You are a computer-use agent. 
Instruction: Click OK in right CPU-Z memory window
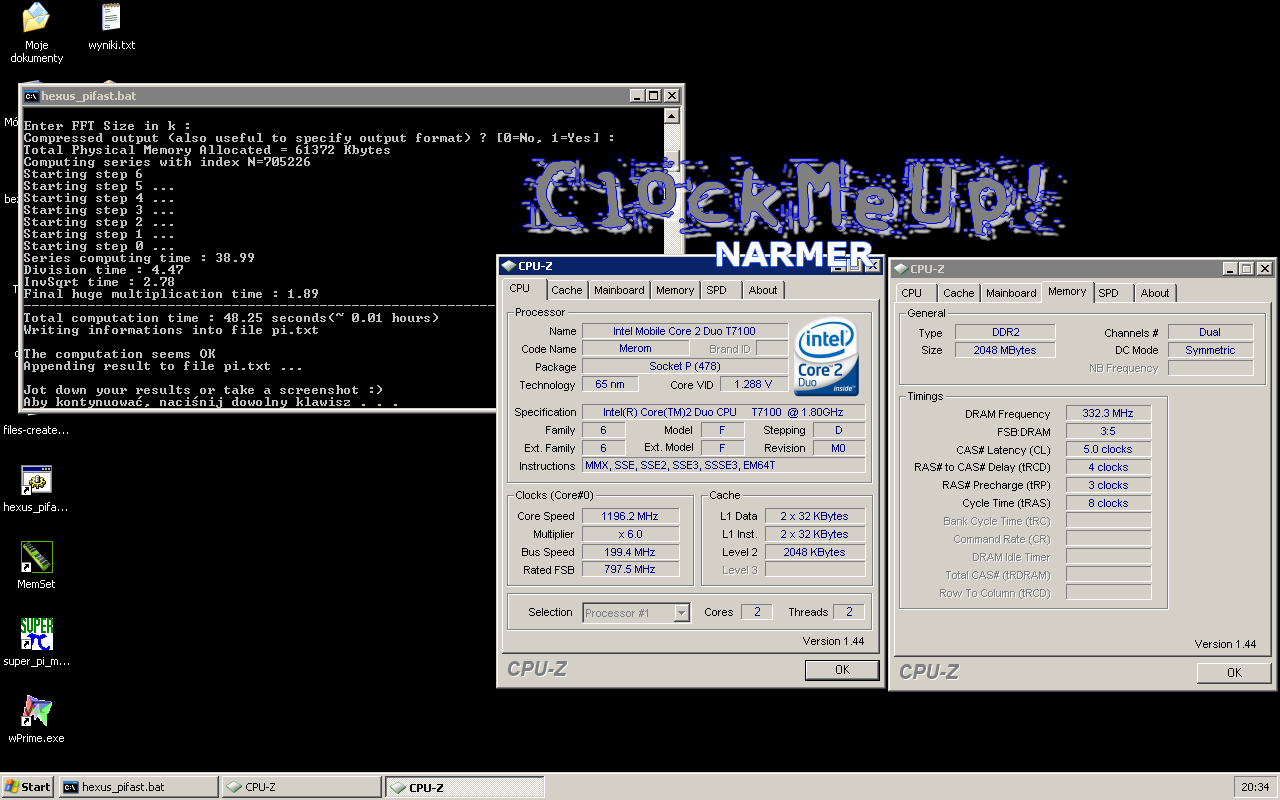(x=1234, y=673)
